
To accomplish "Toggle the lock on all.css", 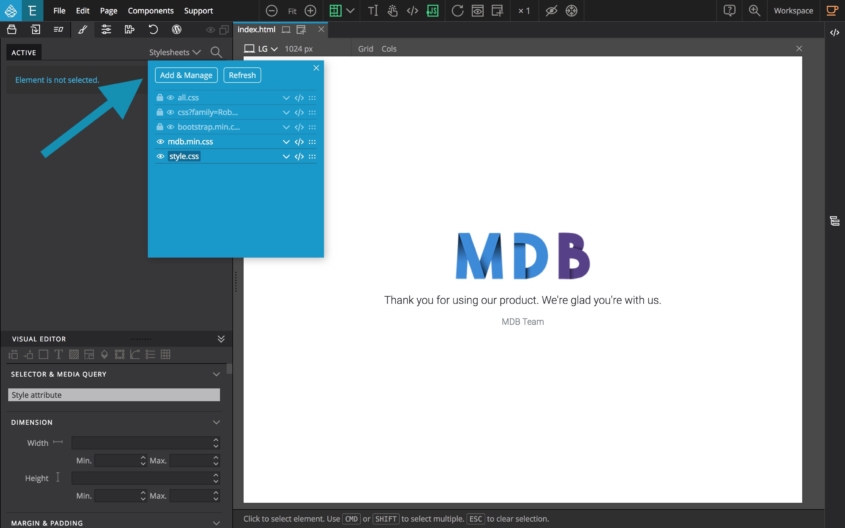I will [x=160, y=98].
